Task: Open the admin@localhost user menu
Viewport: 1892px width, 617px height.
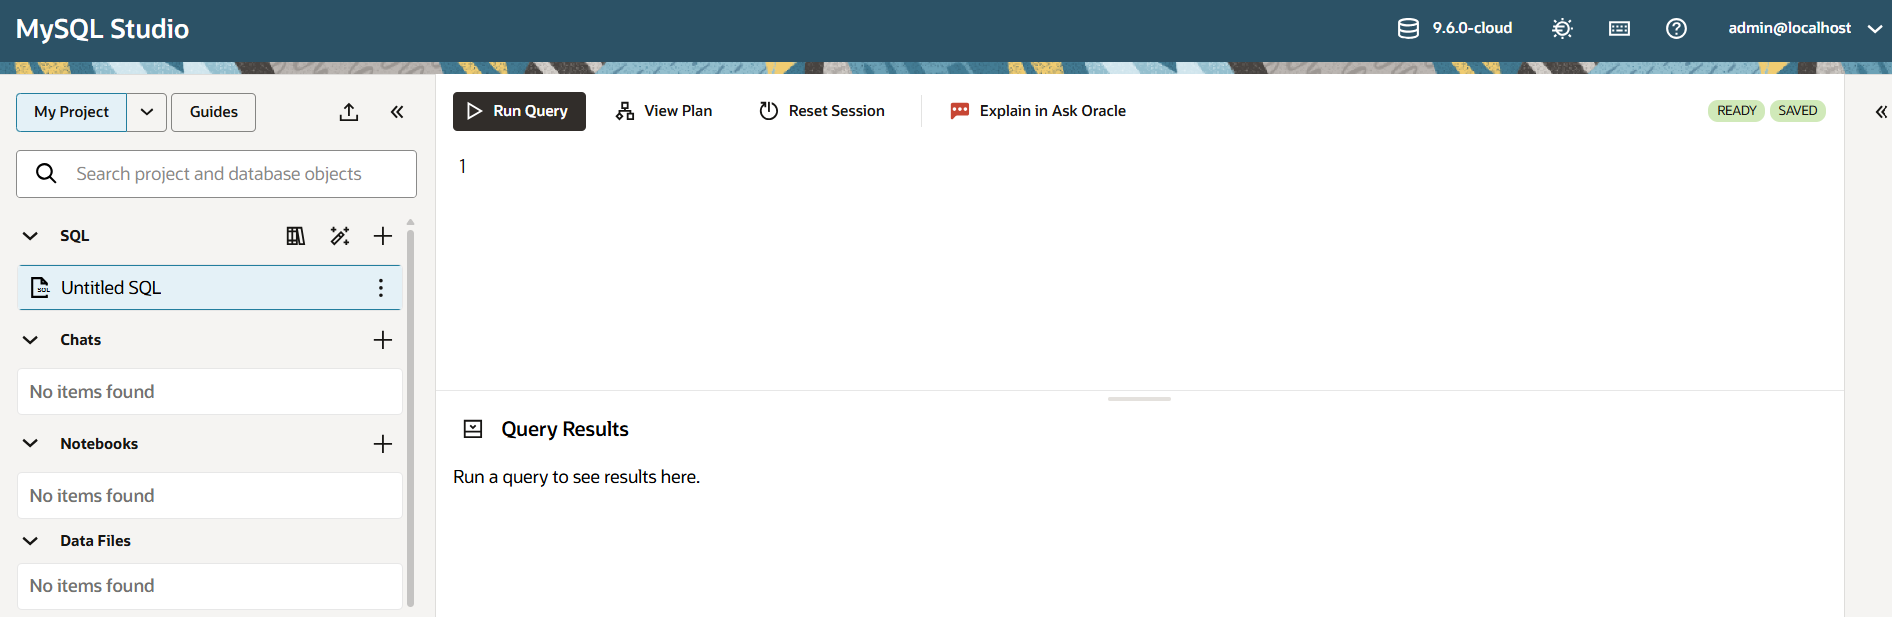Action: pyautogui.click(x=1804, y=29)
